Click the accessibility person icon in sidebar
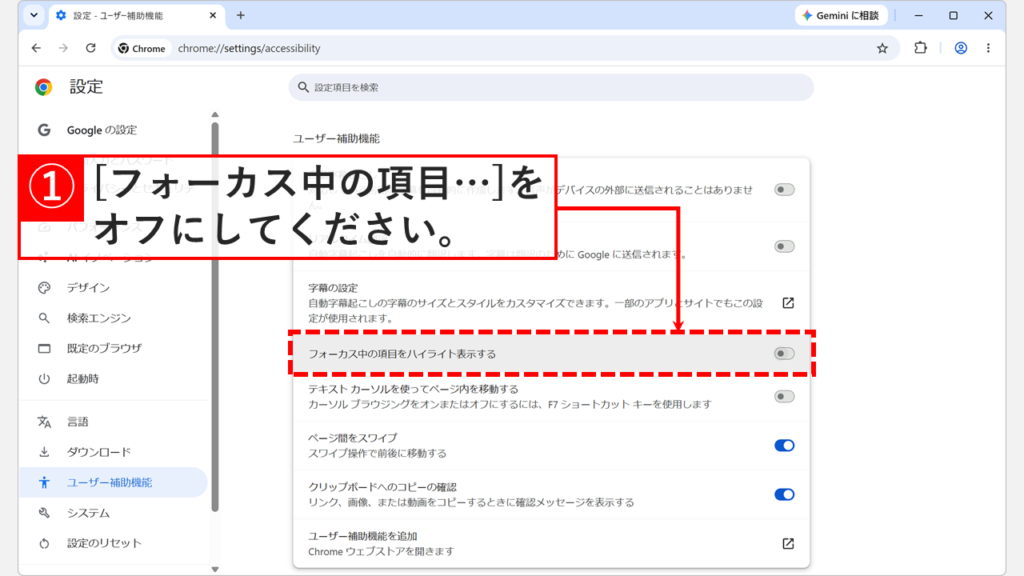1024x576 pixels. (44, 483)
